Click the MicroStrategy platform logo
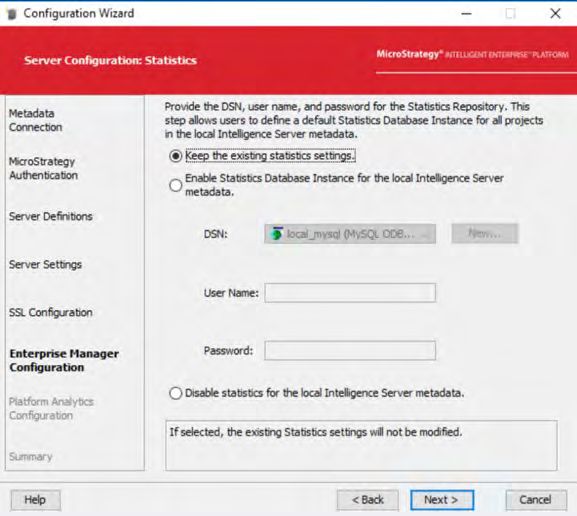The height and width of the screenshot is (516, 577). 472,54
